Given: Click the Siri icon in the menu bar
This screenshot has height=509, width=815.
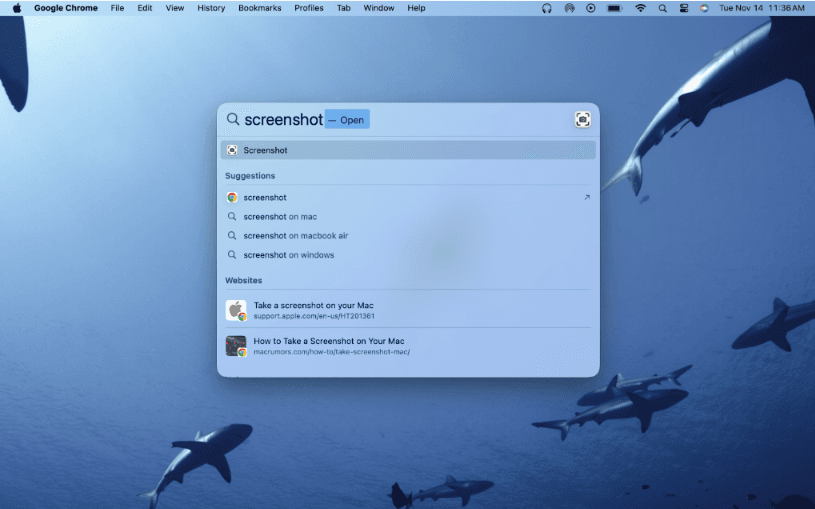Looking at the screenshot, I should tap(705, 8).
